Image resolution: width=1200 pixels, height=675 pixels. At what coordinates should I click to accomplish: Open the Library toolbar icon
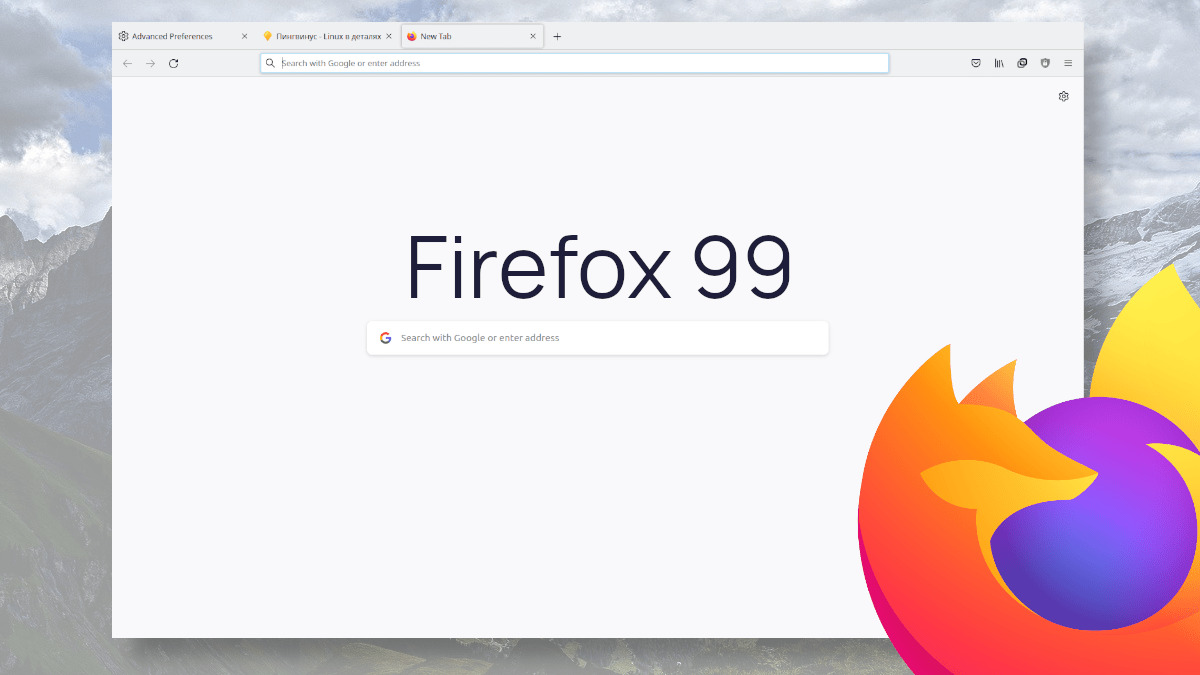click(999, 63)
